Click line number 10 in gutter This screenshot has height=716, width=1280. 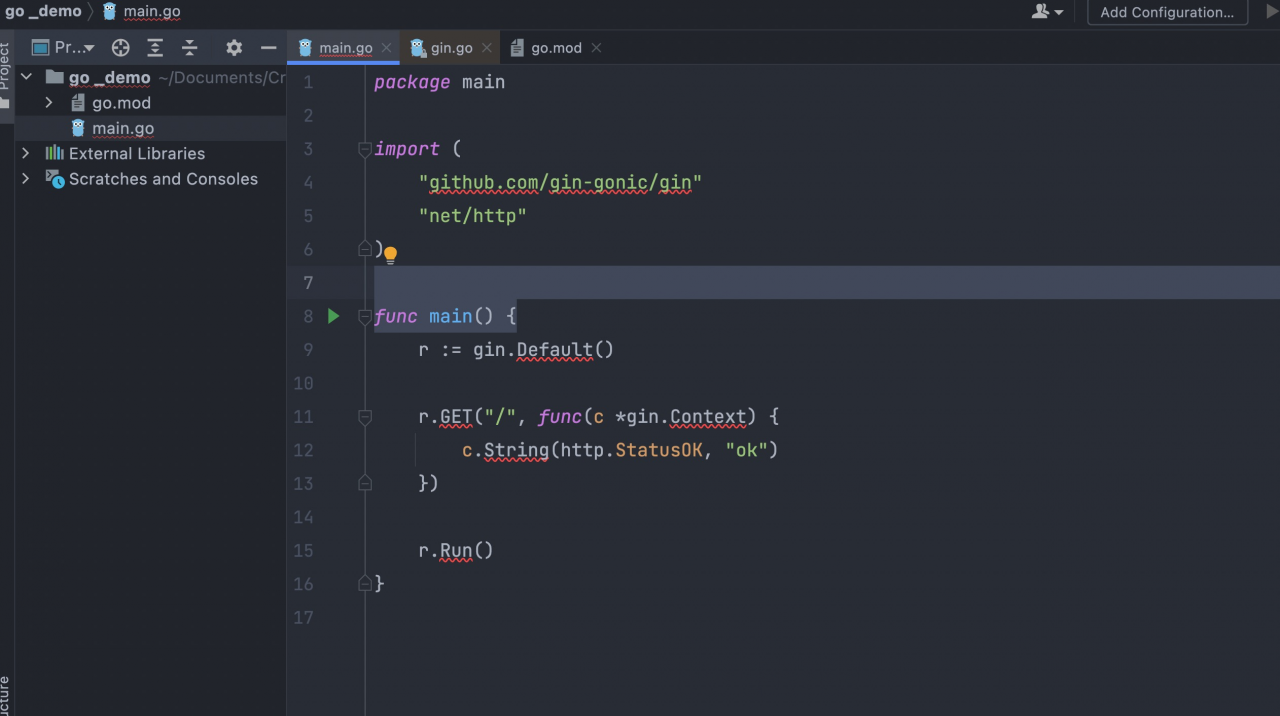tap(303, 383)
